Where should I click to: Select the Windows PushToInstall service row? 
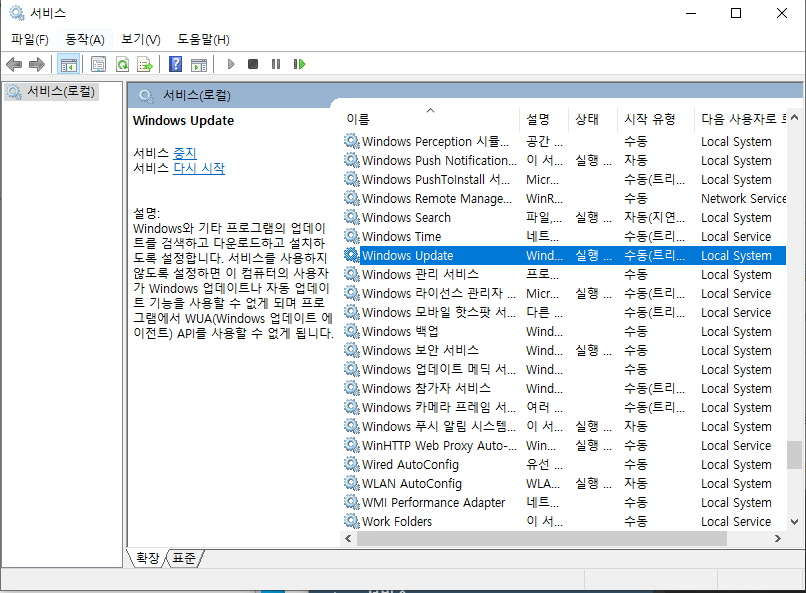tap(564, 179)
